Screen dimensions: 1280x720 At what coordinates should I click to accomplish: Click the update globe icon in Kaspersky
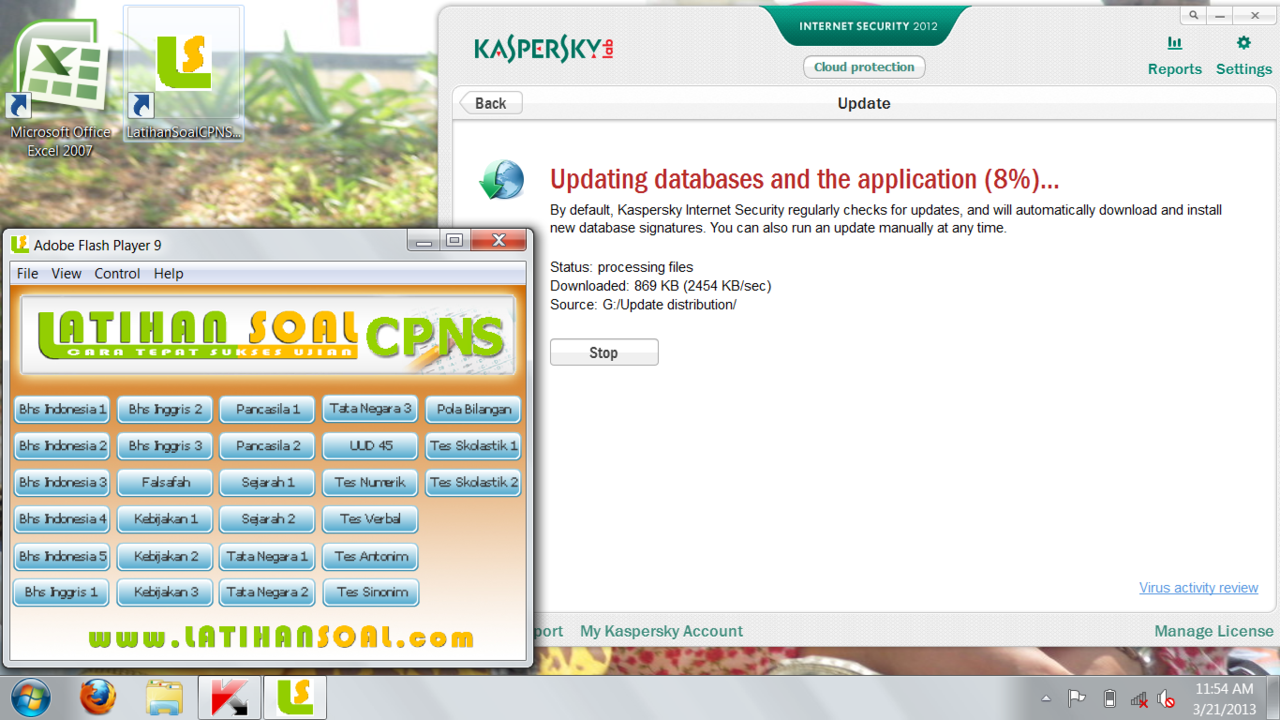click(x=501, y=180)
